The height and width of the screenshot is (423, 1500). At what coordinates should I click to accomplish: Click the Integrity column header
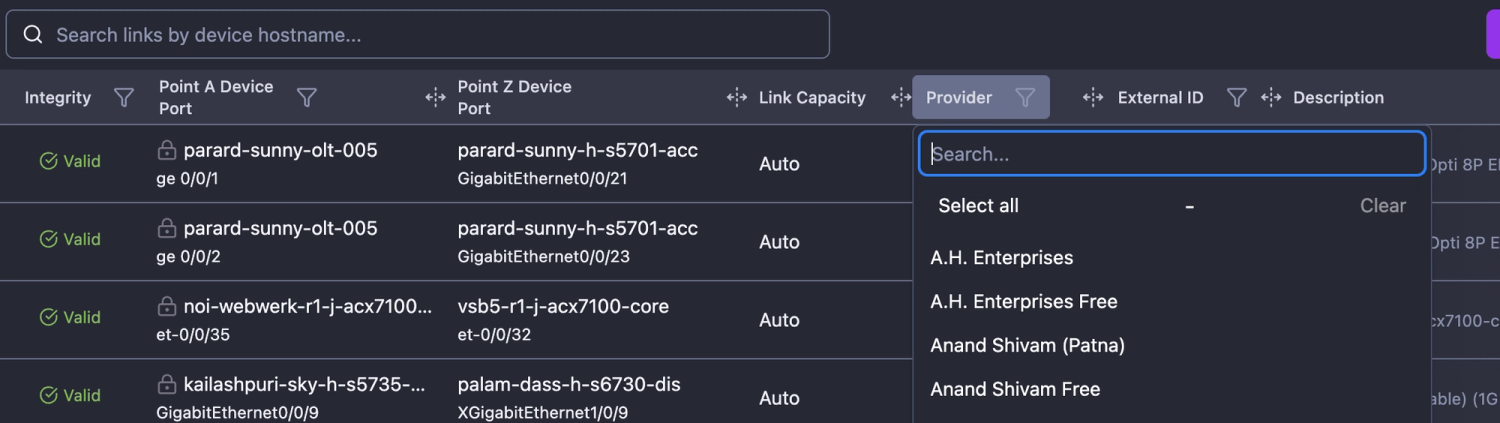(58, 98)
